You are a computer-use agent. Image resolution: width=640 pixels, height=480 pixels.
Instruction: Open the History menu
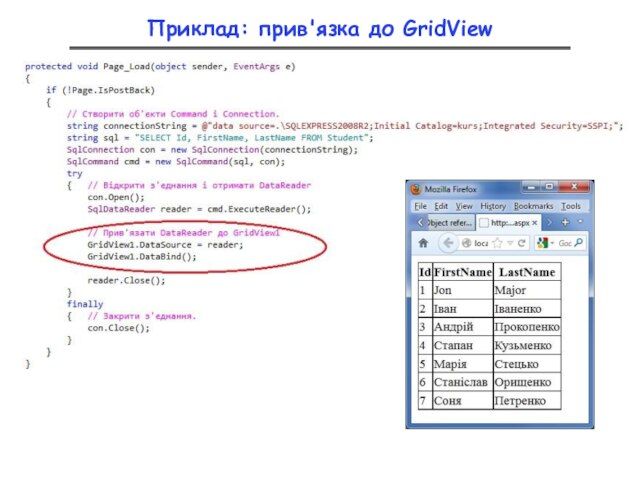(493, 205)
